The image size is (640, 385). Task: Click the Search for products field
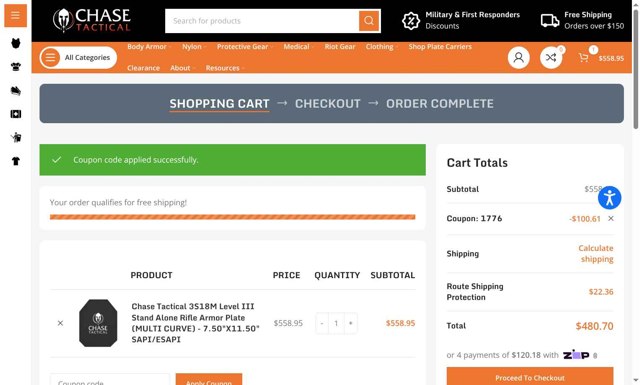(262, 21)
